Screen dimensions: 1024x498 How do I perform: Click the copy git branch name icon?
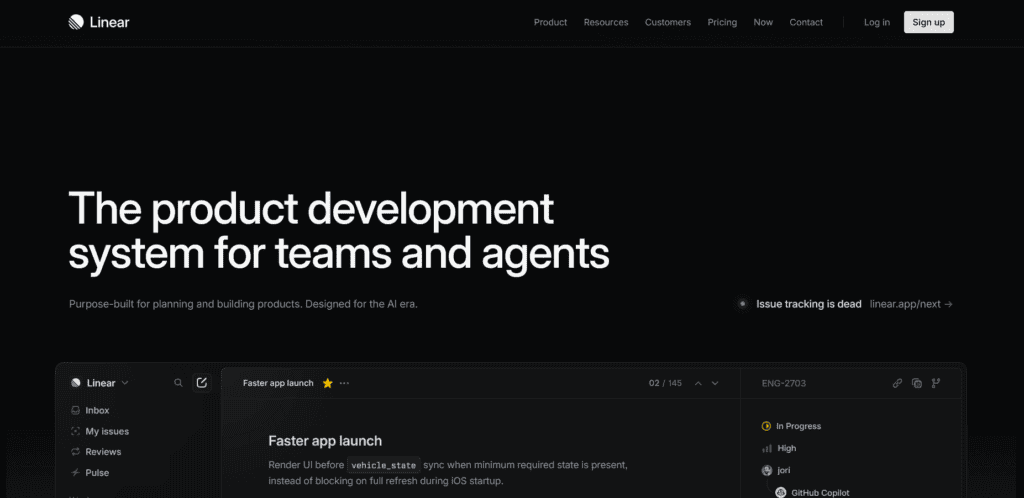click(x=936, y=383)
